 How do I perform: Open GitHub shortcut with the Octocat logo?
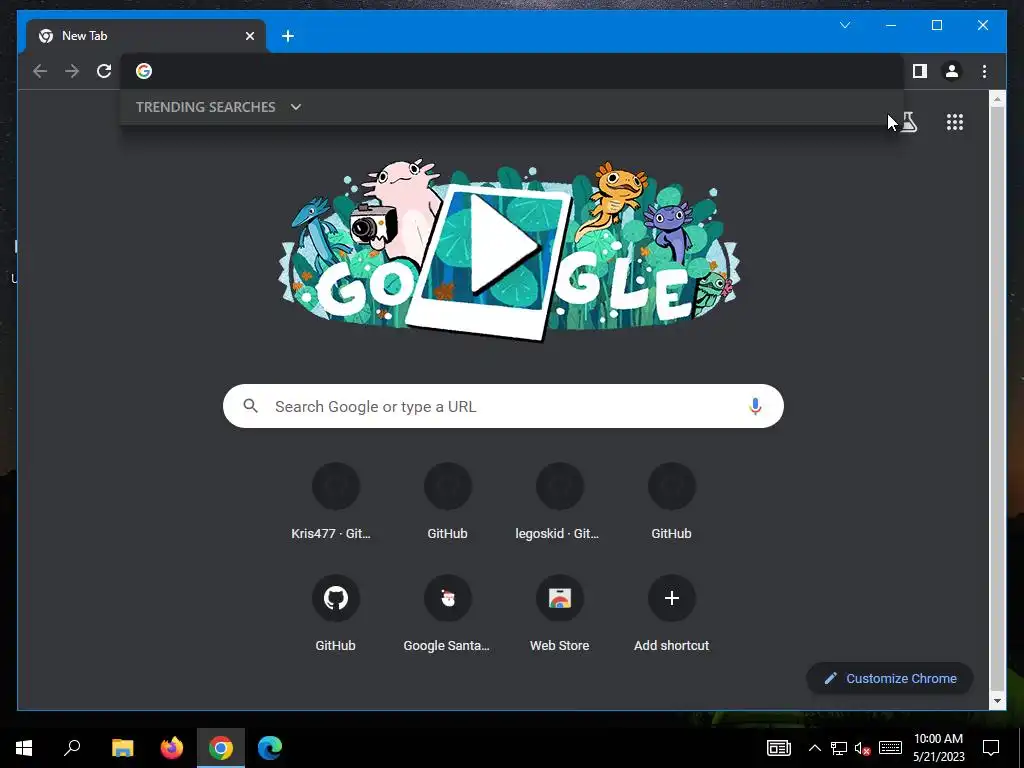coord(335,613)
